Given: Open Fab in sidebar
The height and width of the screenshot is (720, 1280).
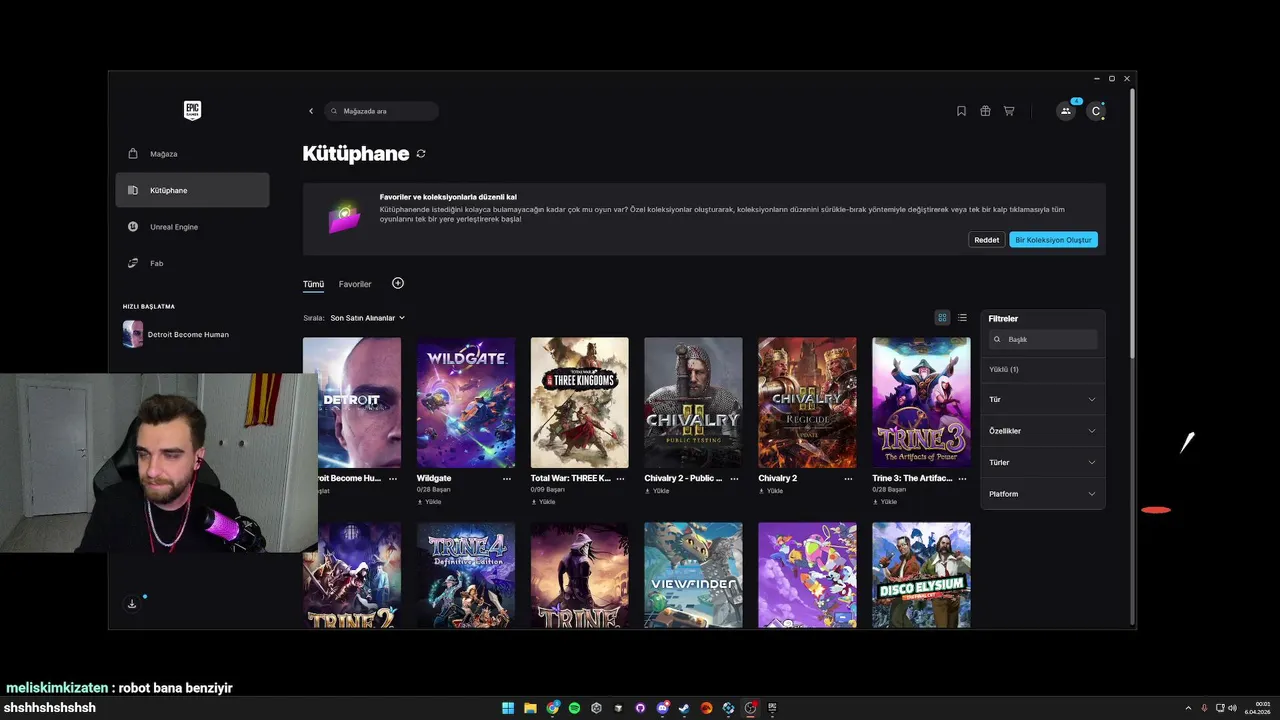Looking at the screenshot, I should click(x=192, y=263).
